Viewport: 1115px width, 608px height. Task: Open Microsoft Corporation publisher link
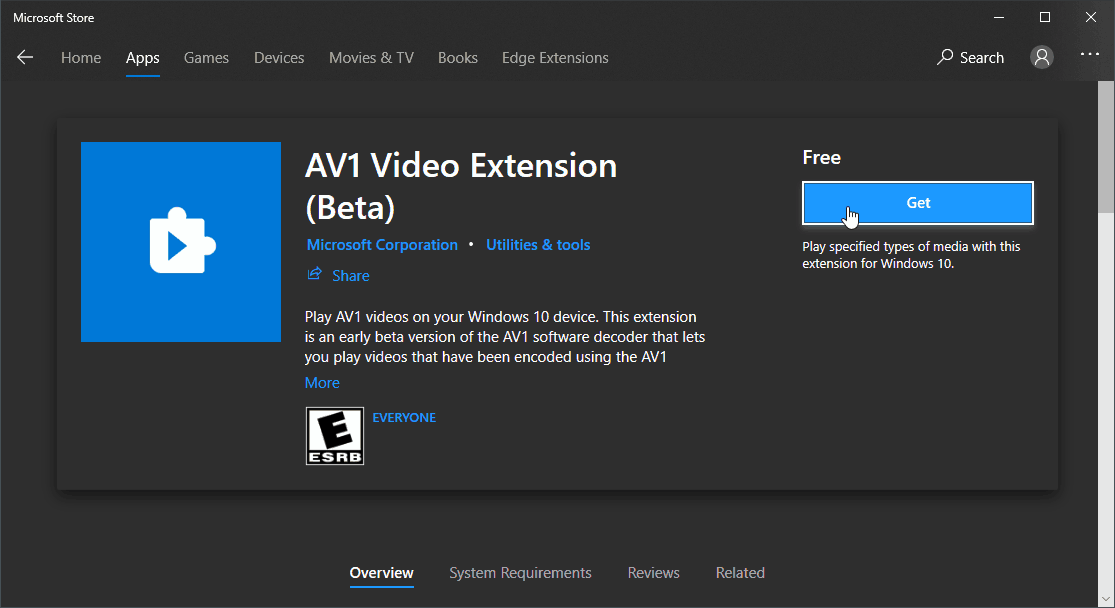[x=382, y=245]
